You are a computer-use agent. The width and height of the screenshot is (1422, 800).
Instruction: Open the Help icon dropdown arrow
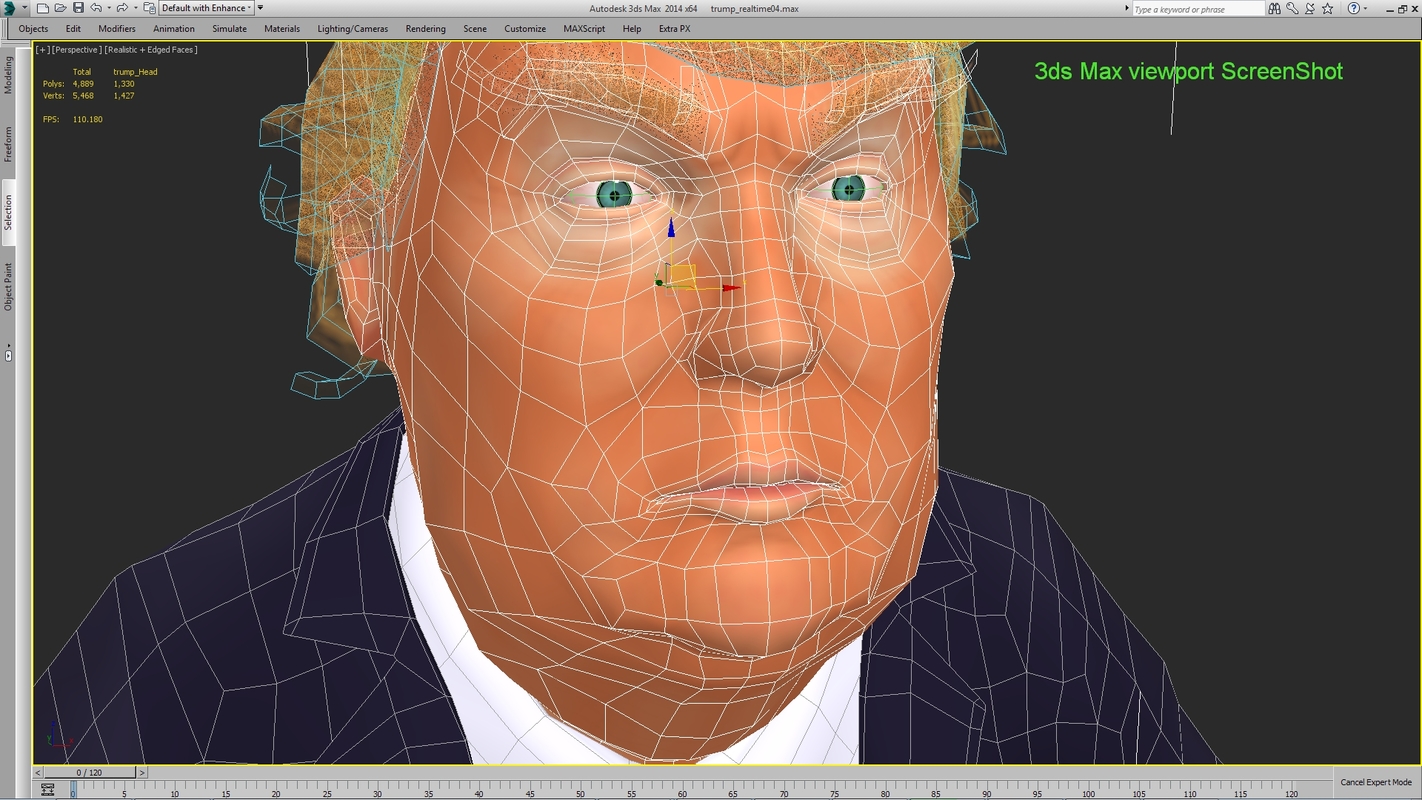tap(1366, 9)
